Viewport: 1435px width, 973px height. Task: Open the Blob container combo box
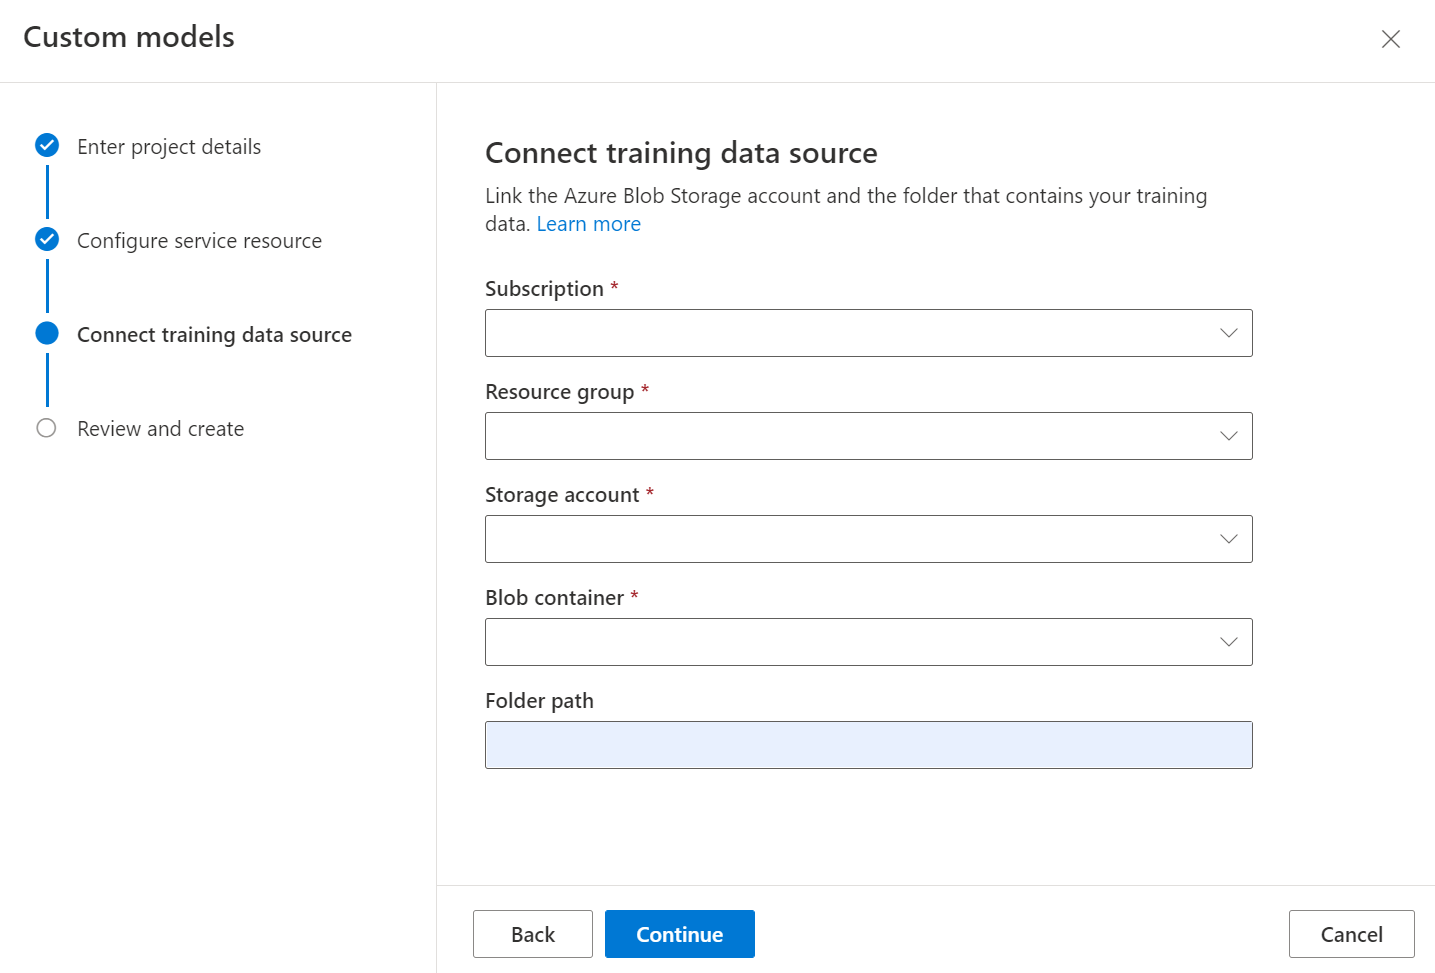point(850,642)
